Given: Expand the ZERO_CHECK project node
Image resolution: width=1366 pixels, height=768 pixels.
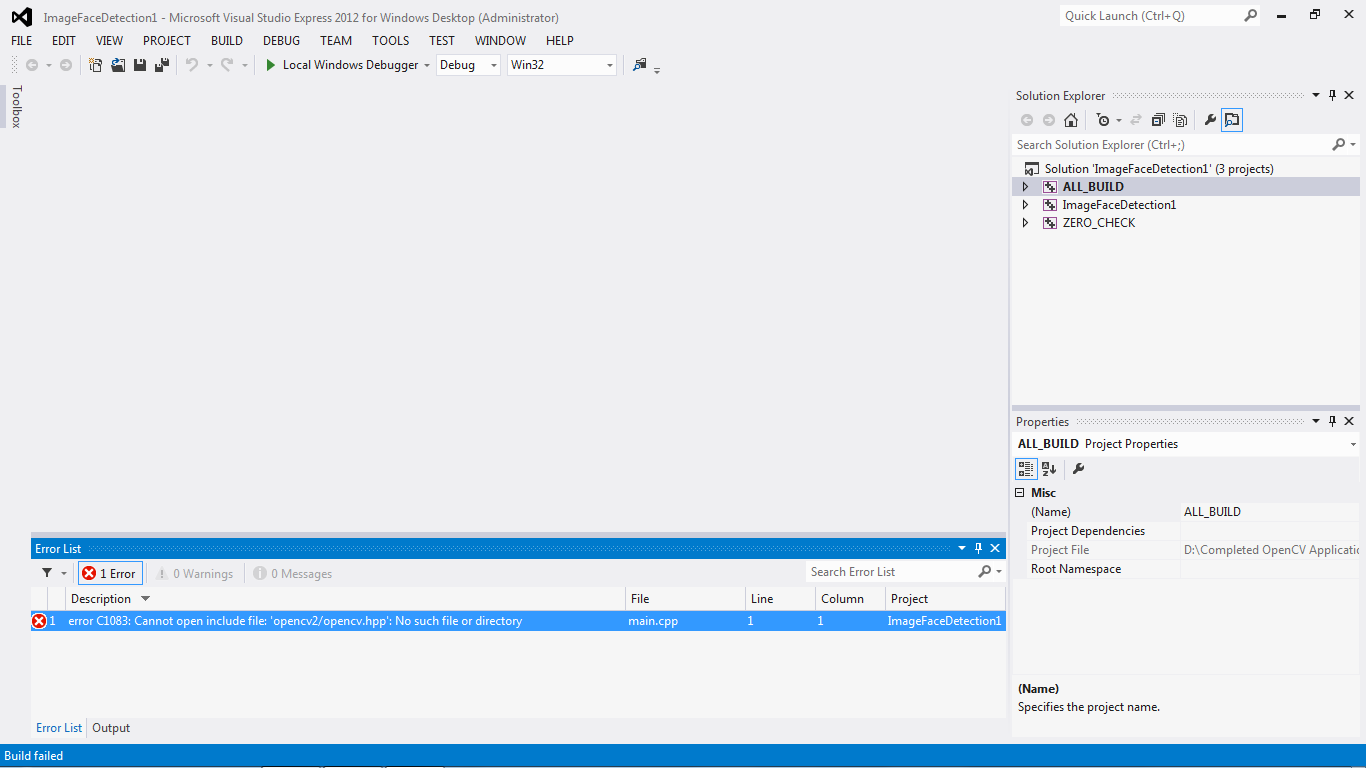Looking at the screenshot, I should coord(1025,223).
